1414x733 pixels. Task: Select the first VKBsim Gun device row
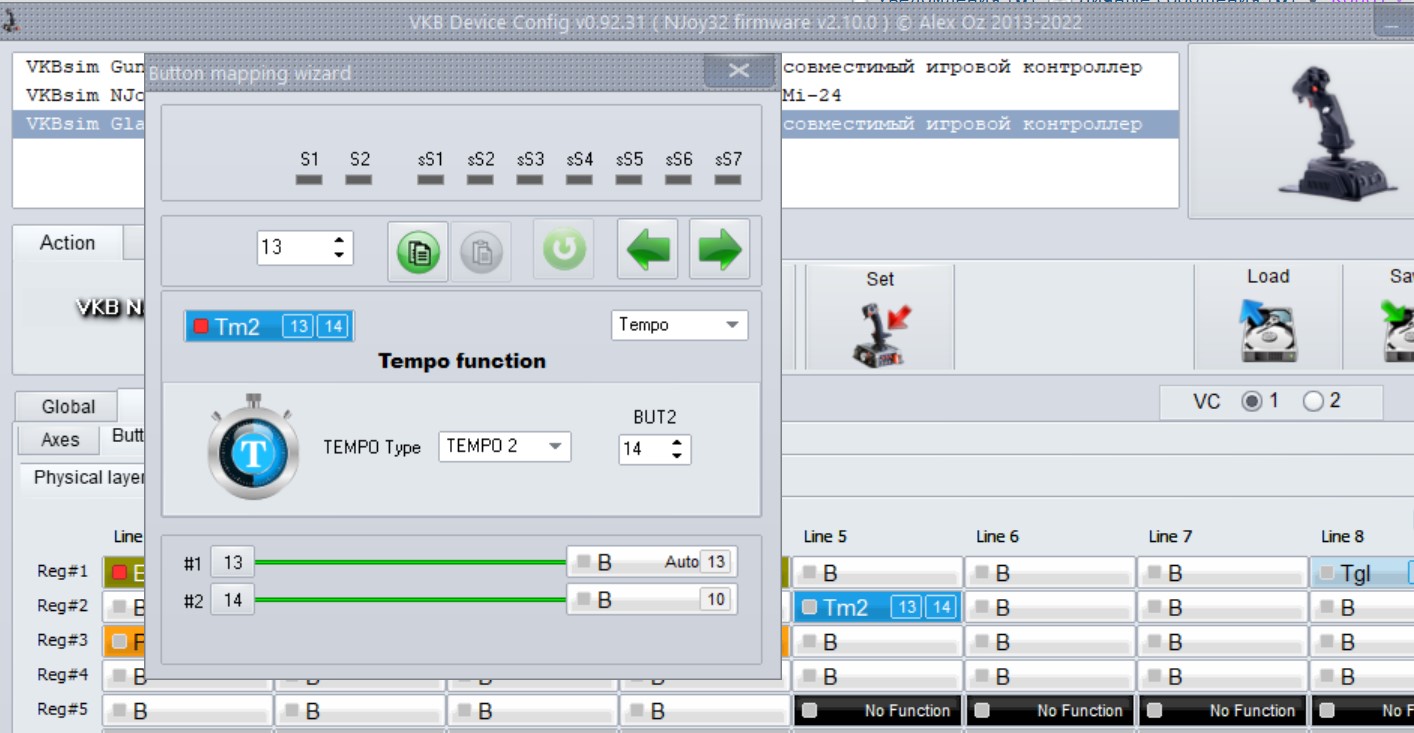point(595,68)
